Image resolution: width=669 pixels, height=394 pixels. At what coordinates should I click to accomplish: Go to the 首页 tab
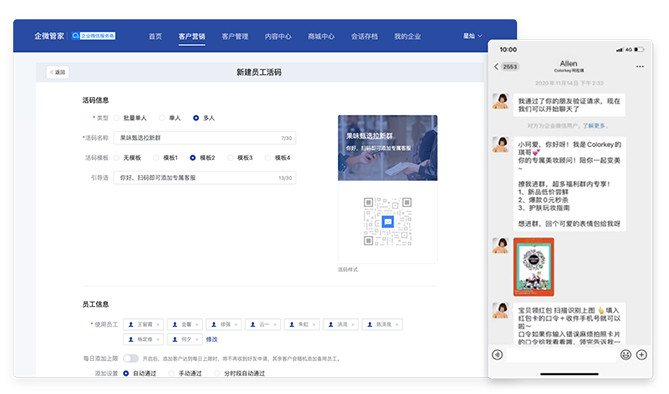[x=155, y=36]
